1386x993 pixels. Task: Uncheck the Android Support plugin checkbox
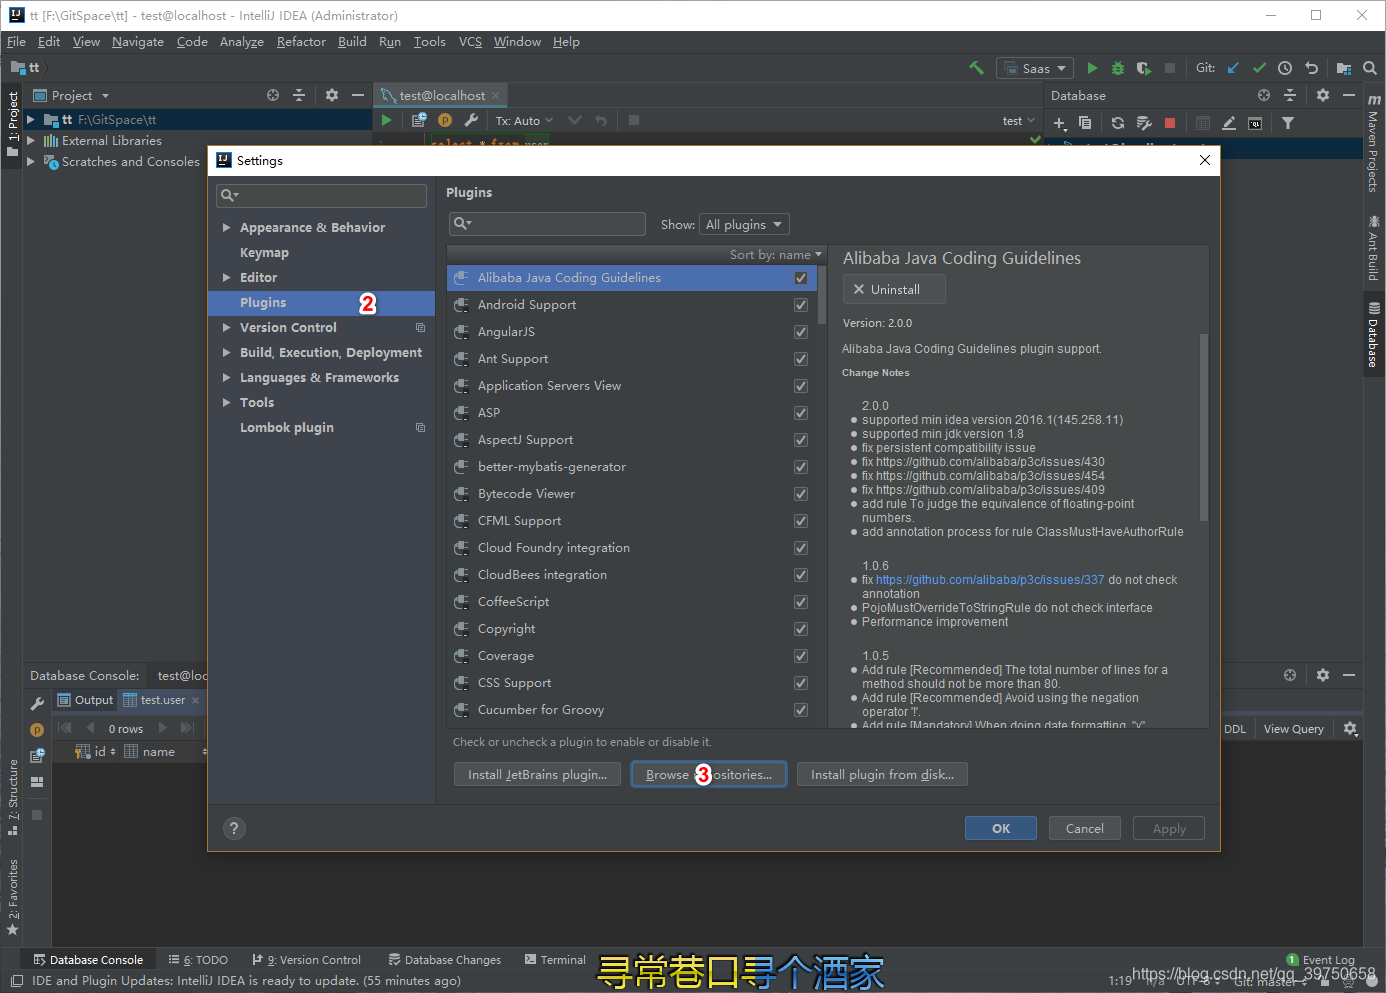click(801, 305)
